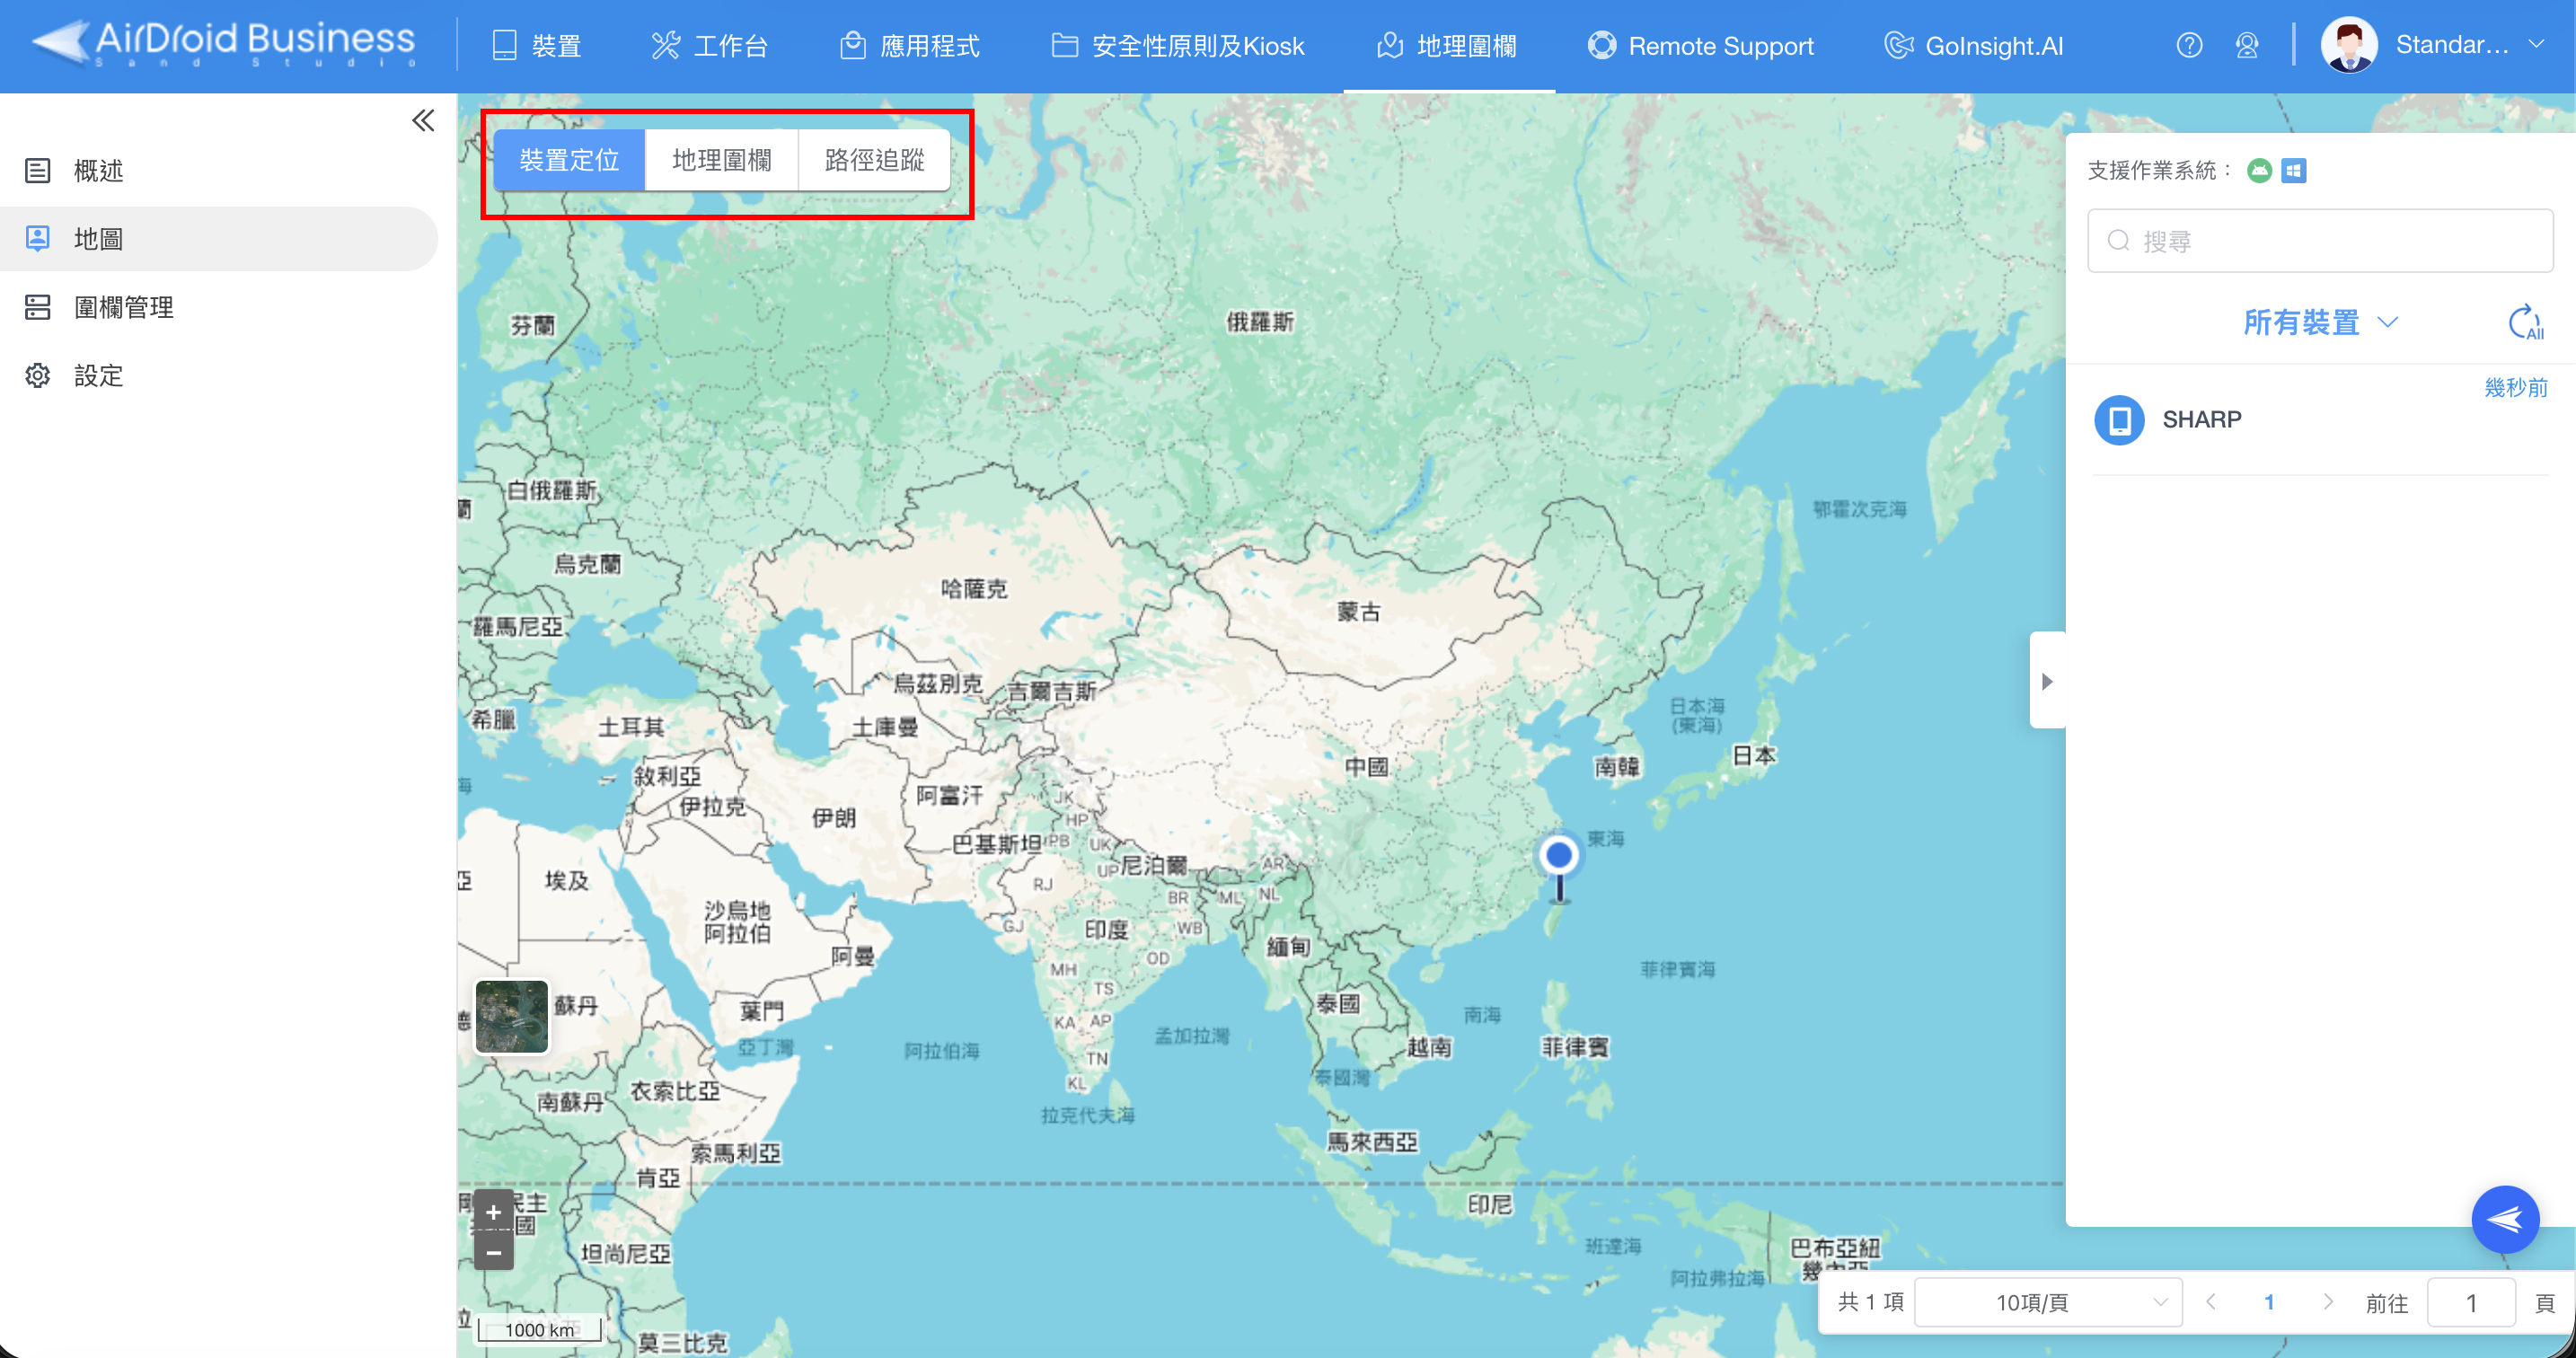Open the 10項/頁 page size dropdown
The image size is (2576, 1358).
(2047, 1302)
